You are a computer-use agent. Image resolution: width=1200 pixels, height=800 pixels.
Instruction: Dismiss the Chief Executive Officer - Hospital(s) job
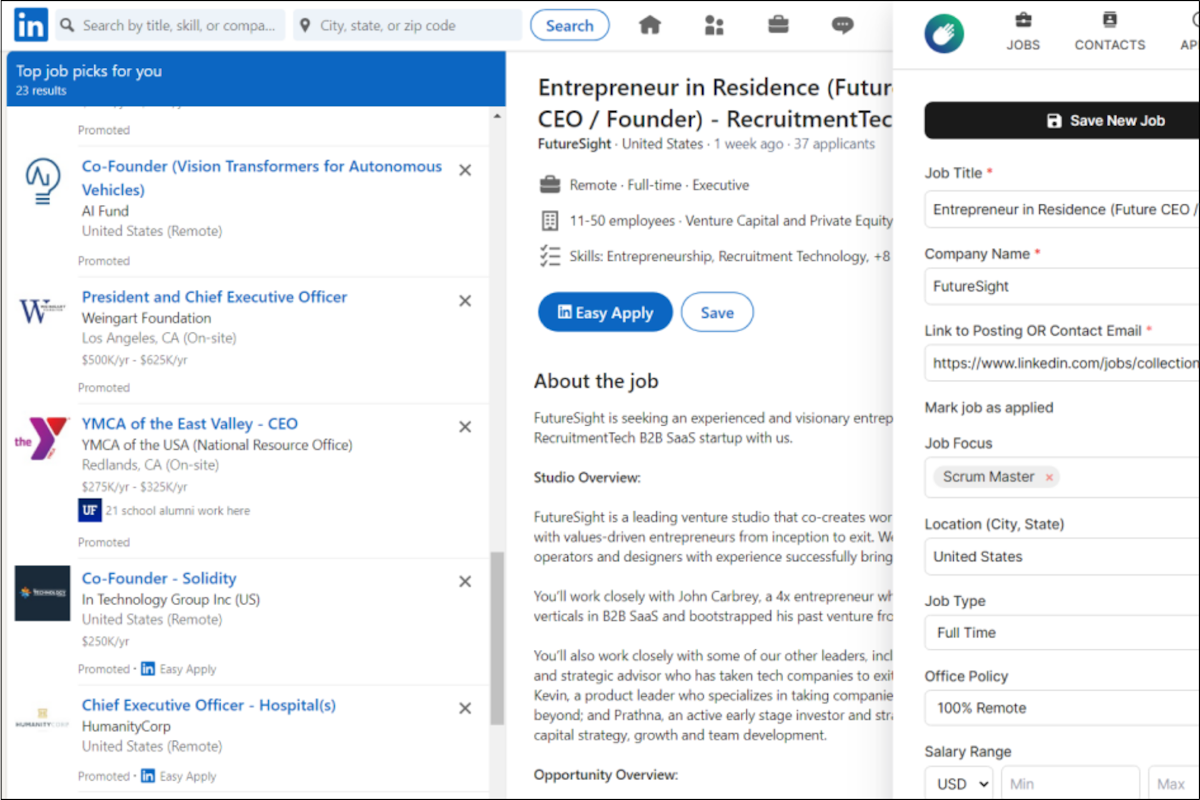pyautogui.click(x=465, y=708)
